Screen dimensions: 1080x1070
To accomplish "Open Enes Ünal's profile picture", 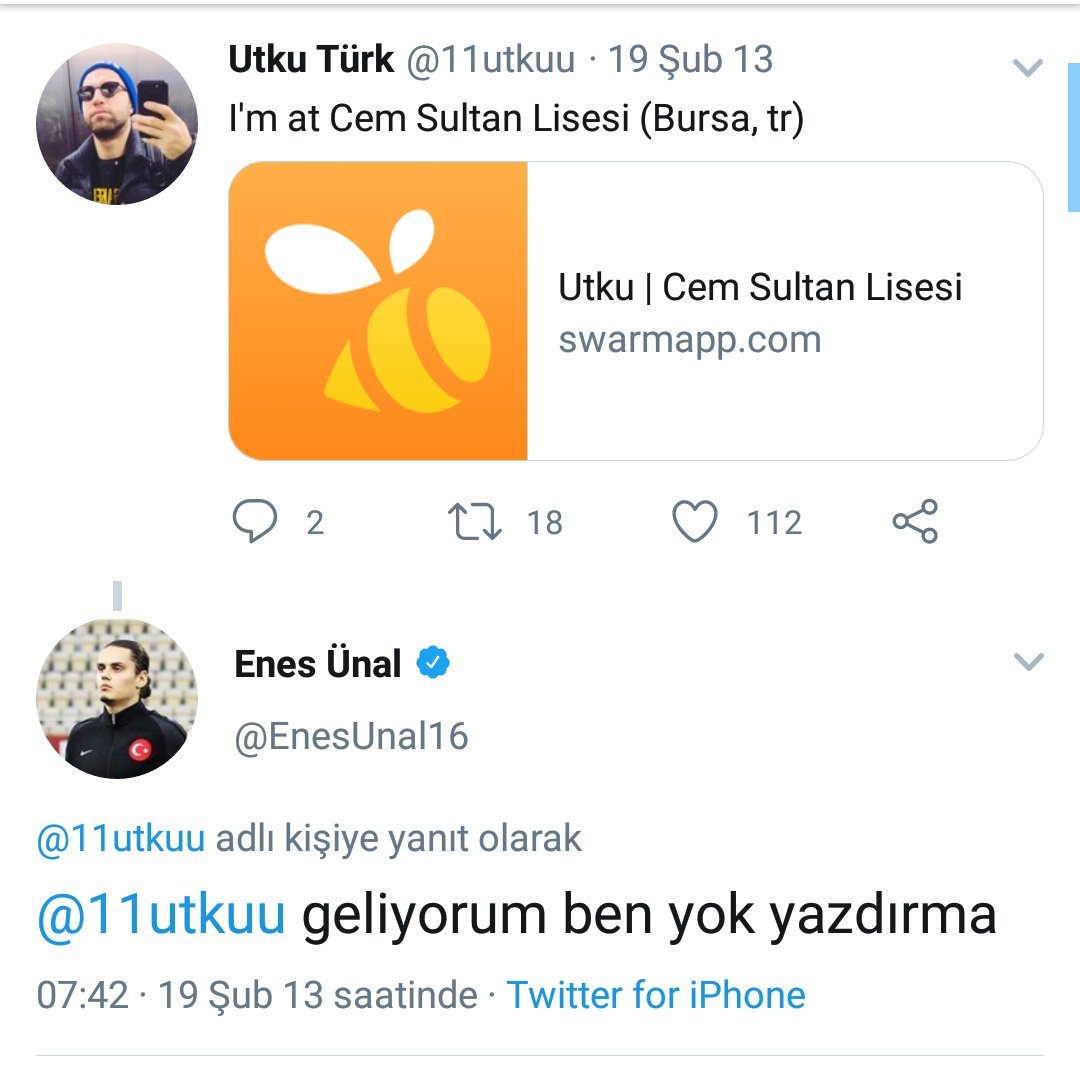I will (117, 699).
